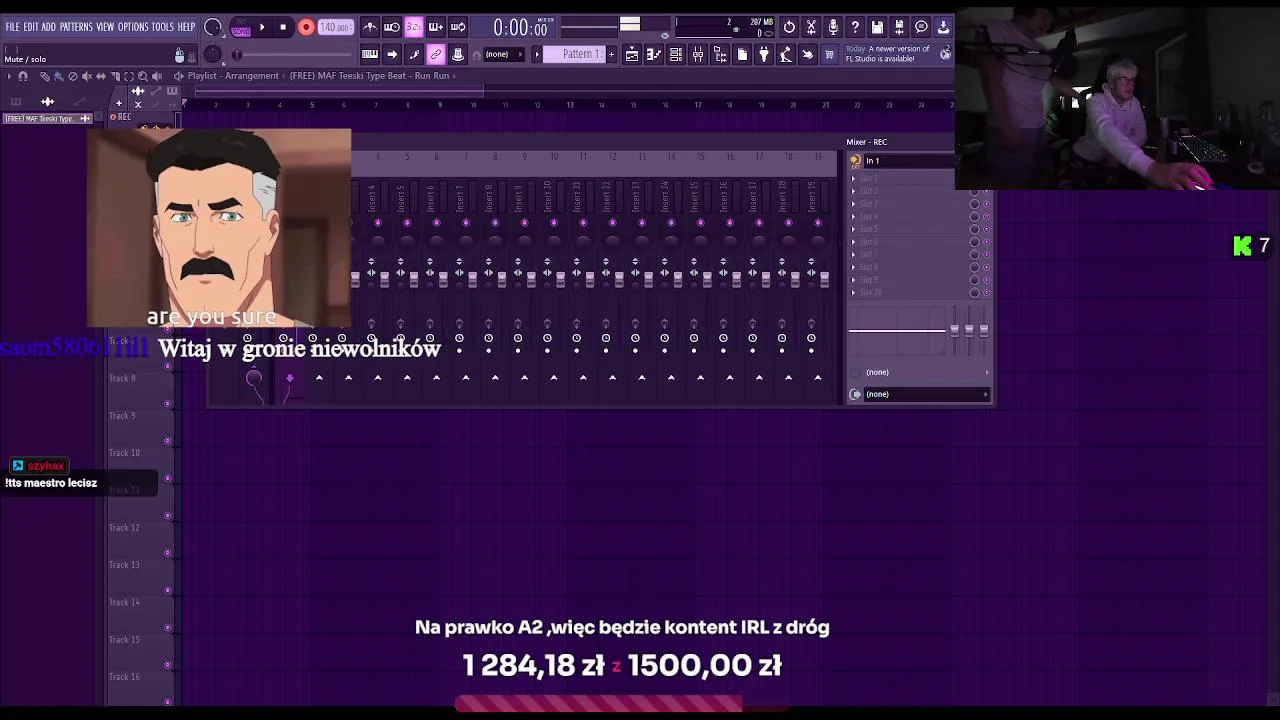Screen dimensions: 1280x720
Task: Select the (FREE) MAF Teeski Type clip
Action: [x=47, y=118]
